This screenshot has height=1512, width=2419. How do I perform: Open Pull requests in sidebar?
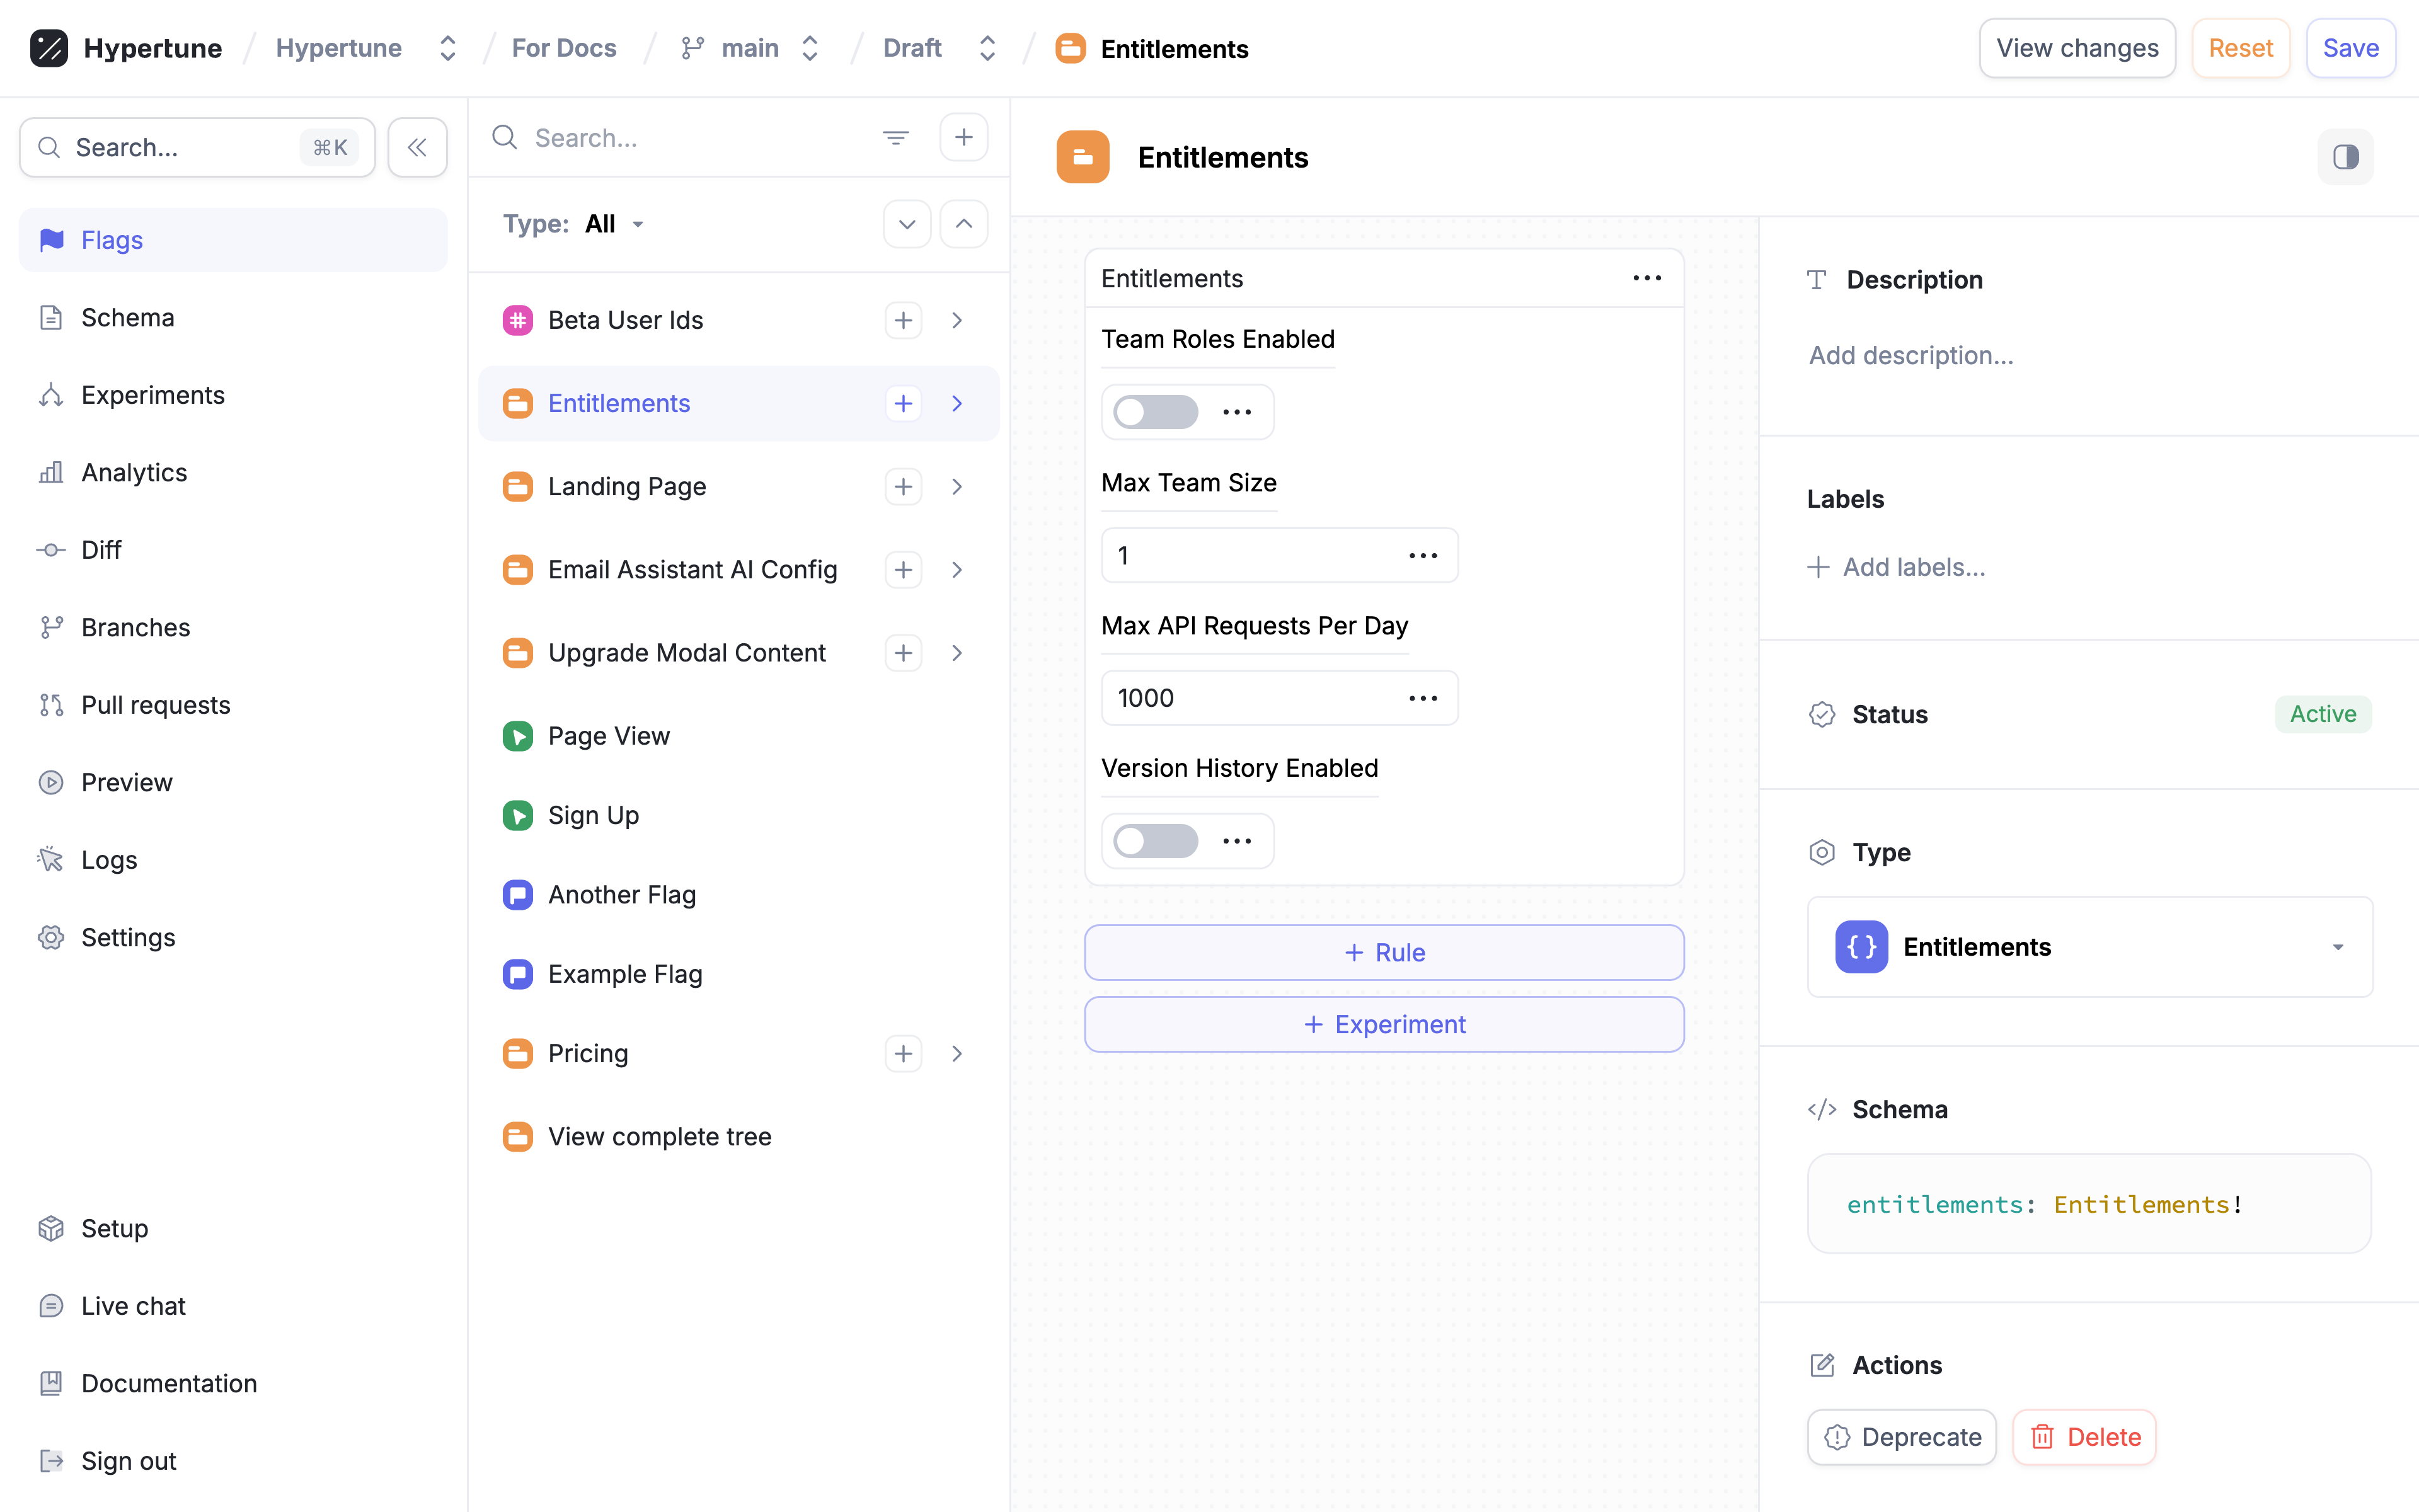(x=156, y=705)
